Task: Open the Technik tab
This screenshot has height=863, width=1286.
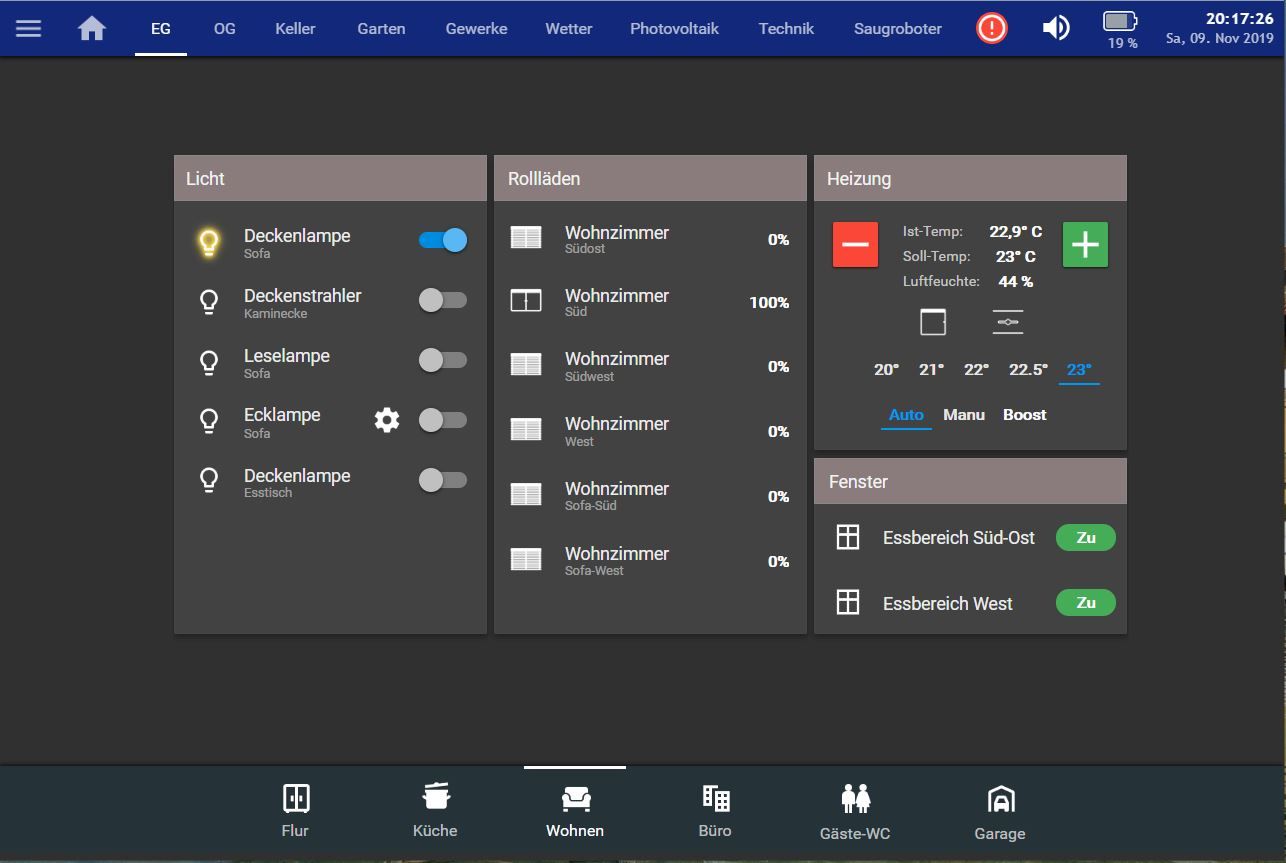Action: pyautogui.click(x=786, y=28)
